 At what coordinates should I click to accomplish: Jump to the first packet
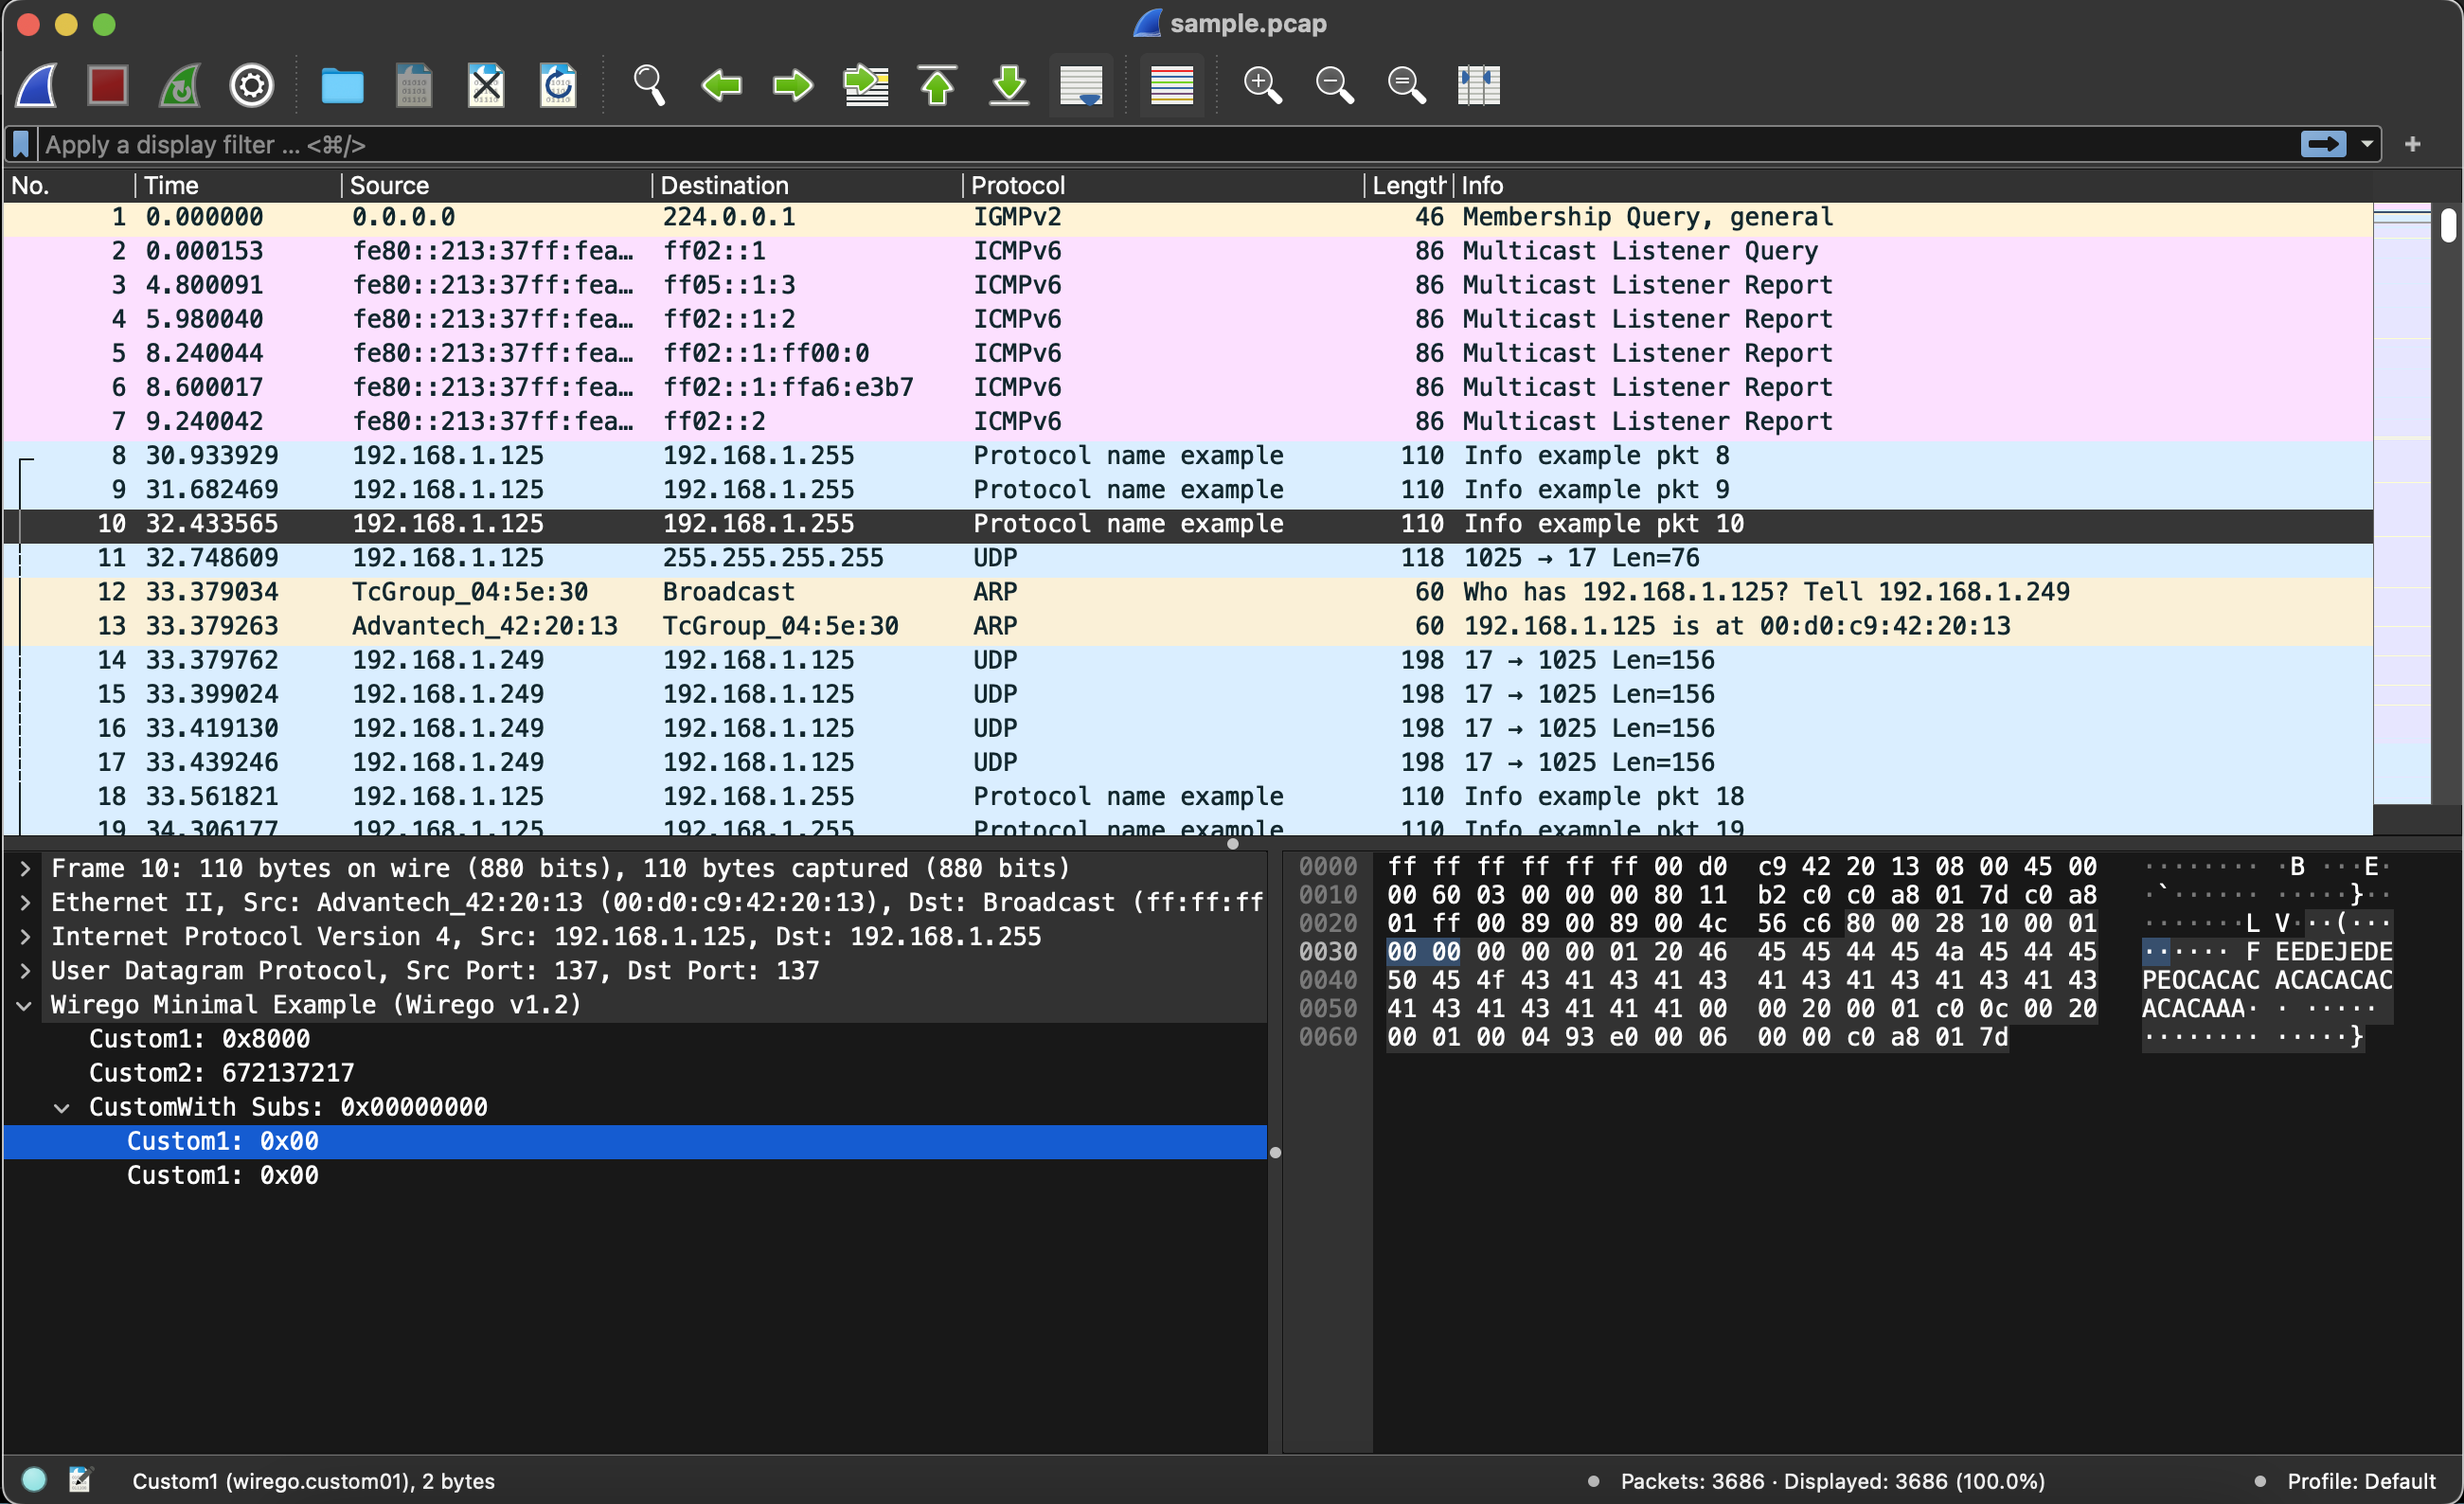coord(937,85)
